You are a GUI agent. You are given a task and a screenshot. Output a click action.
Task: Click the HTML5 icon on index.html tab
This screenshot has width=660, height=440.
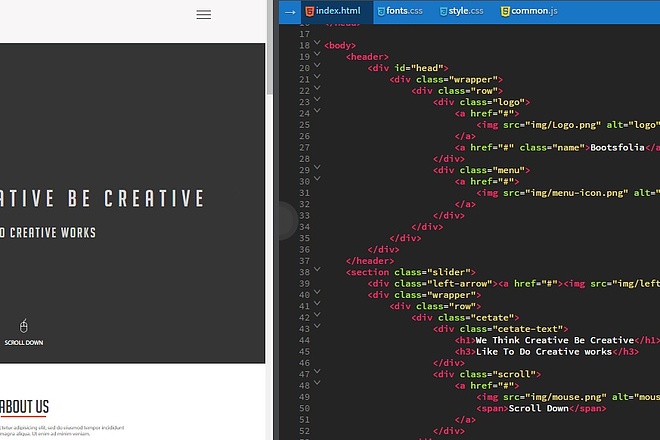[x=311, y=11]
